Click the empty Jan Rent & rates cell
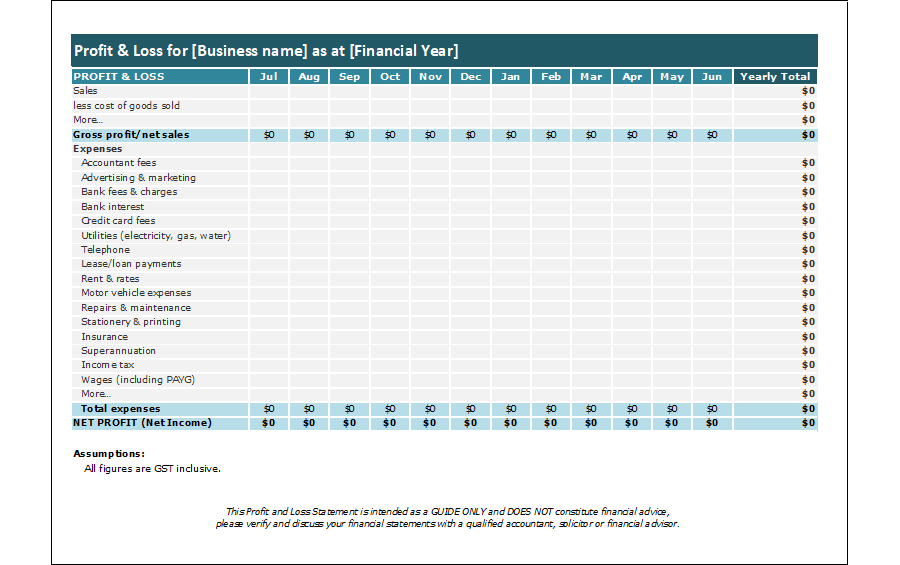 [510, 278]
